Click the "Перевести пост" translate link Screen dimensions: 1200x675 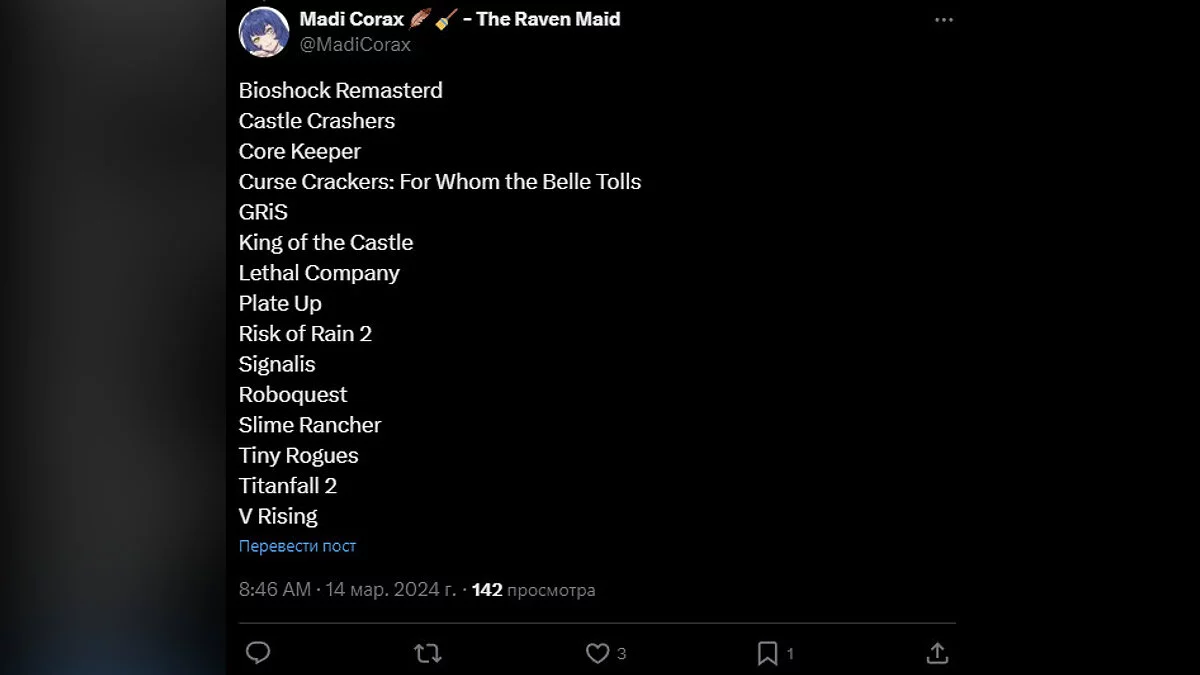click(297, 546)
